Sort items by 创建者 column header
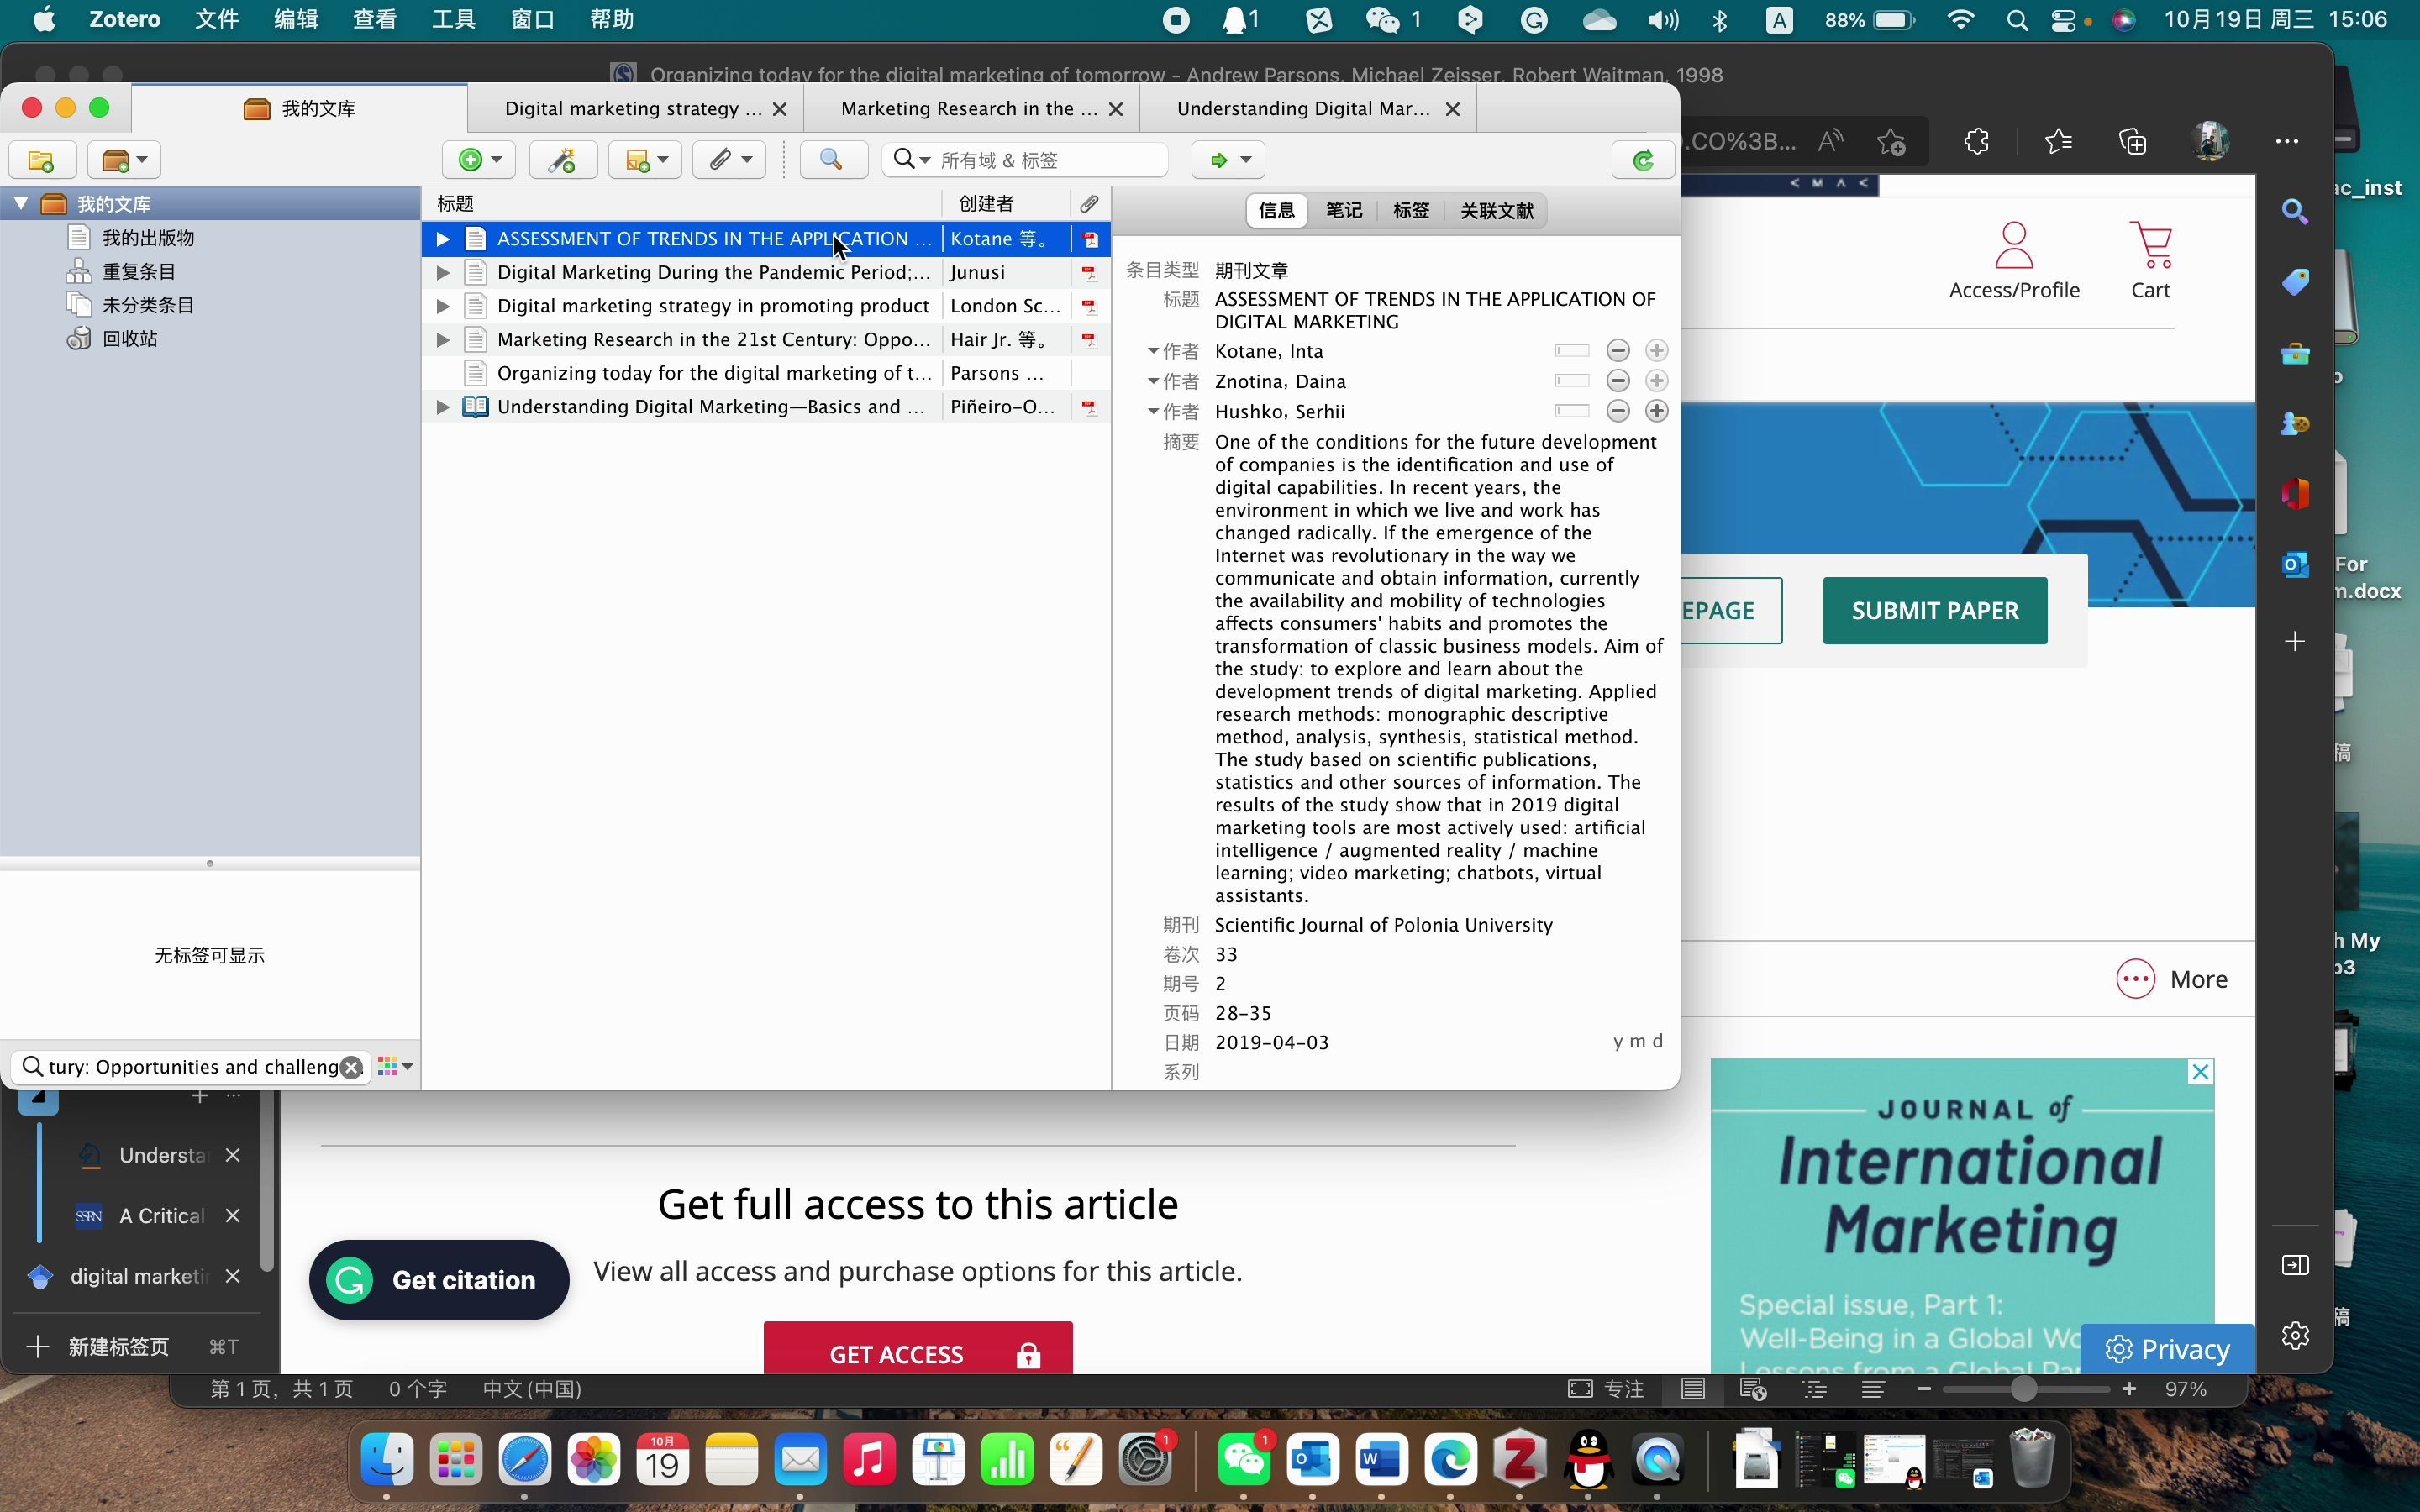 click(1005, 204)
